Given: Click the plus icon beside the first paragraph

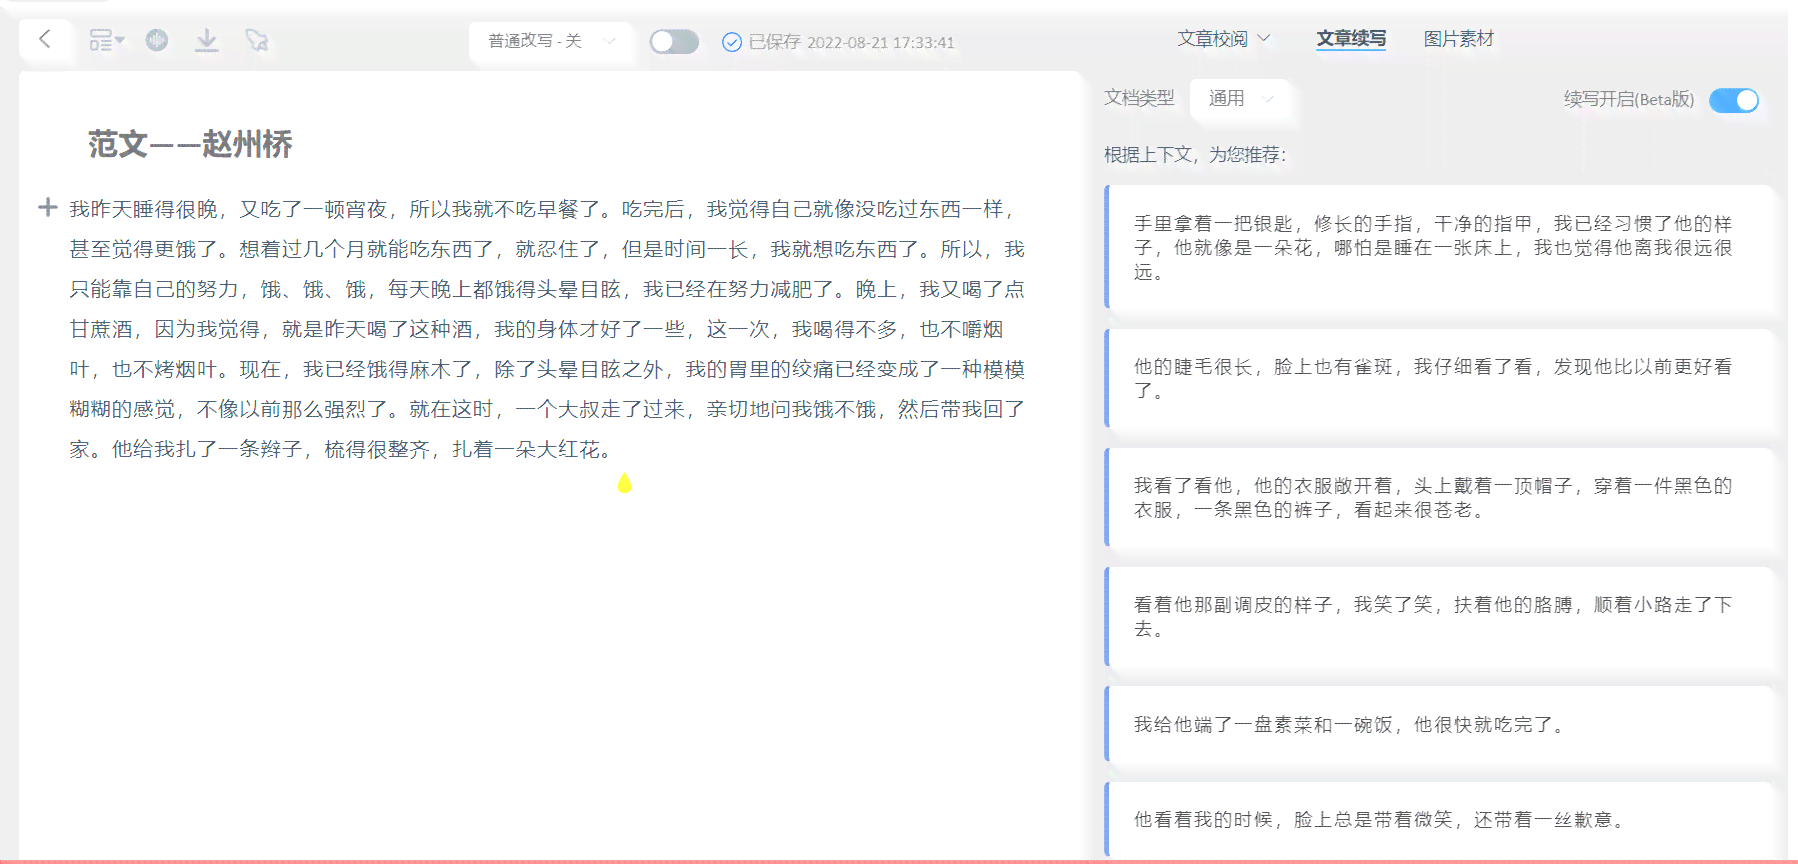Looking at the screenshot, I should [x=47, y=207].
